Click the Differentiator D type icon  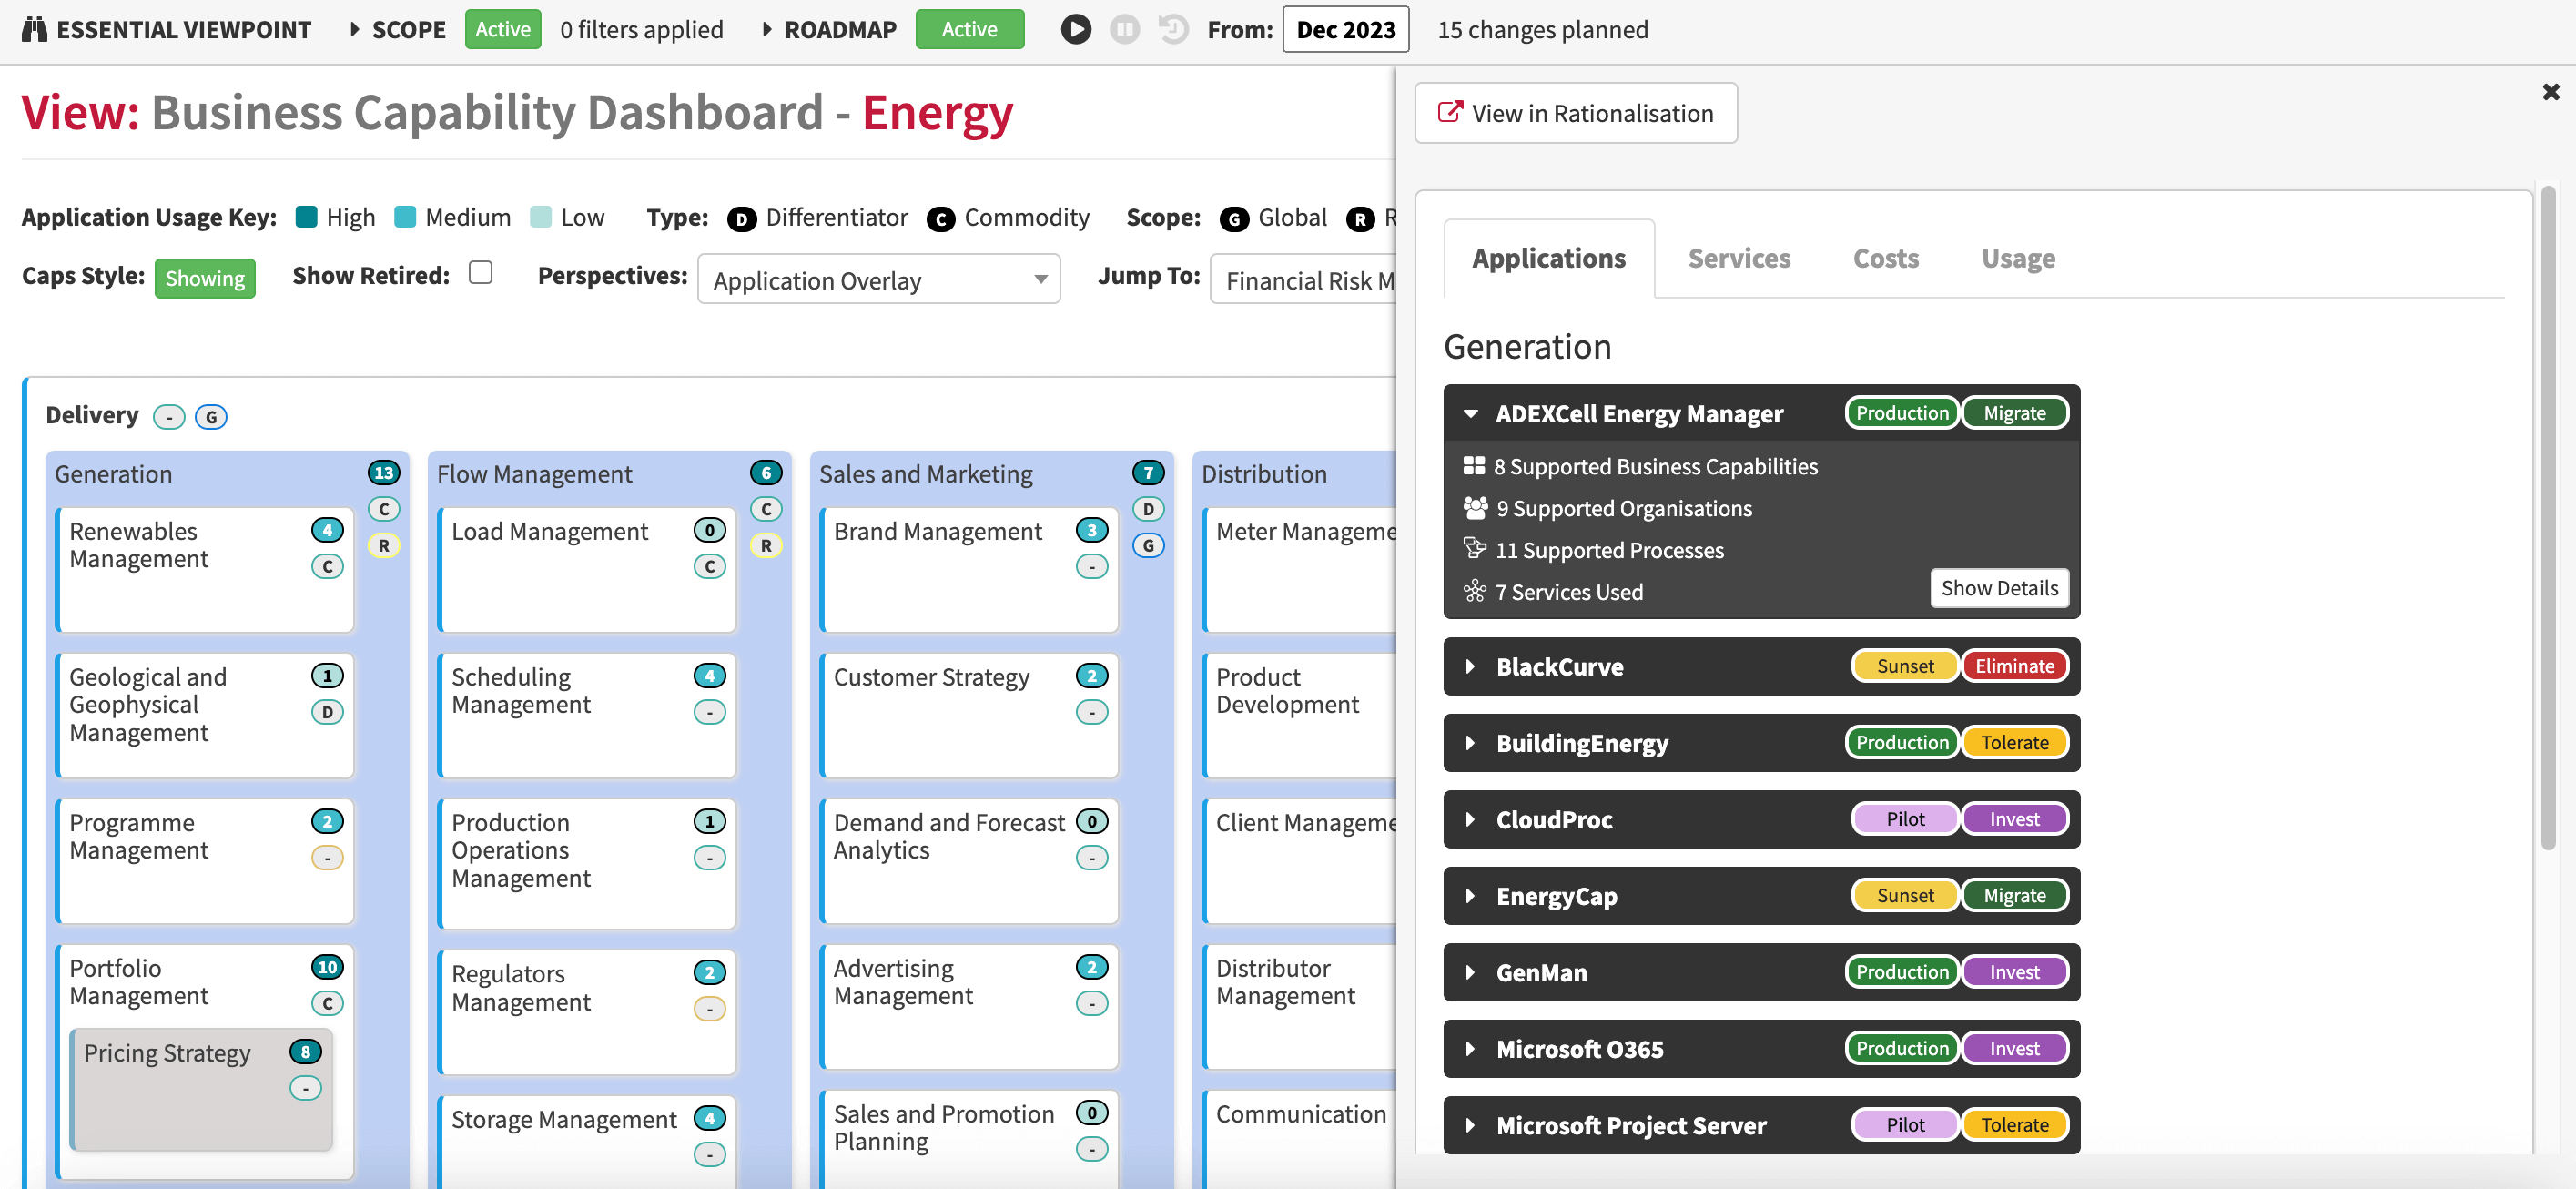click(741, 219)
